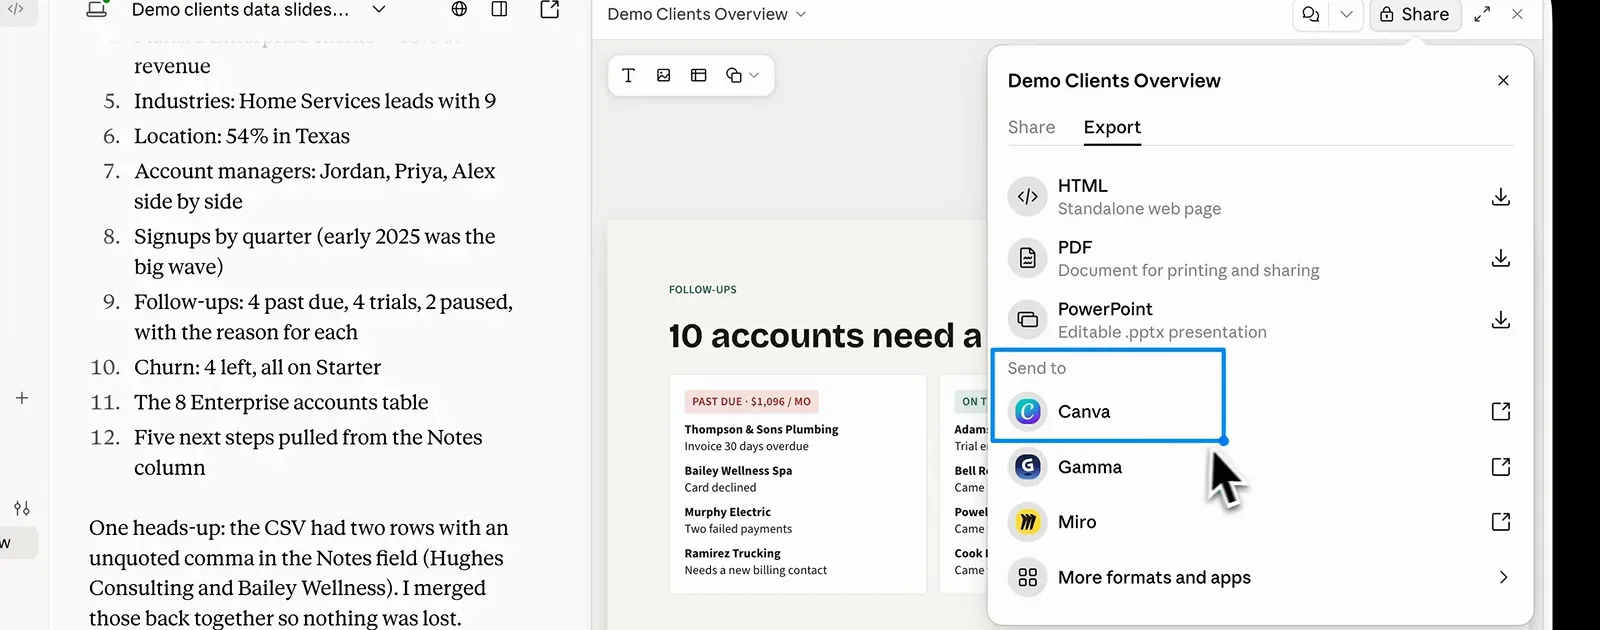The image size is (1600, 630).
Task: Click the HTML code icon in export list
Action: [x=1027, y=197]
